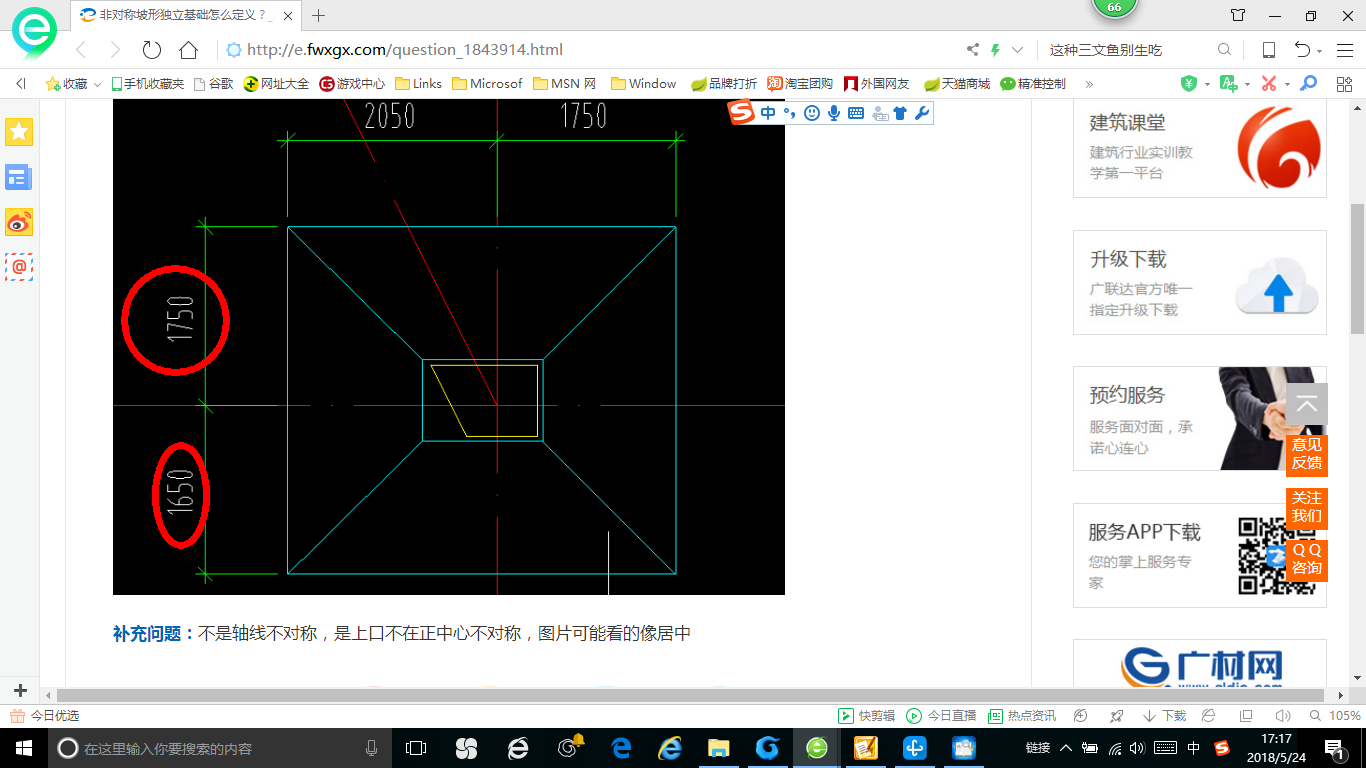The image size is (1366, 768).
Task: Expand the address bar dropdown arrow
Action: [1018, 50]
